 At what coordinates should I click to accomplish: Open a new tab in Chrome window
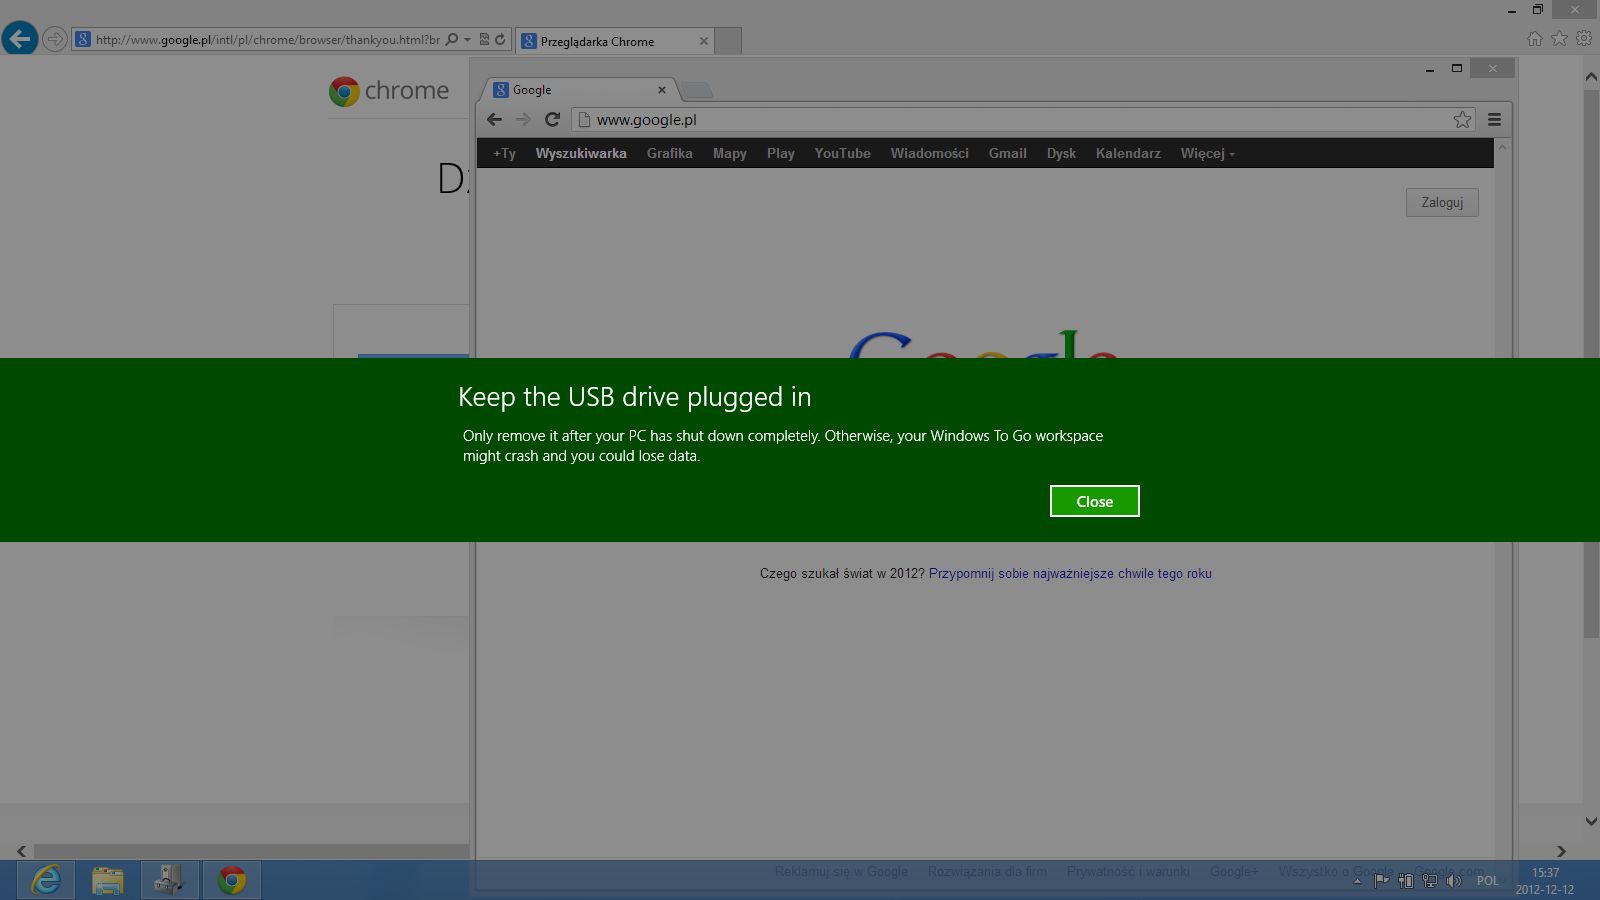(x=697, y=91)
